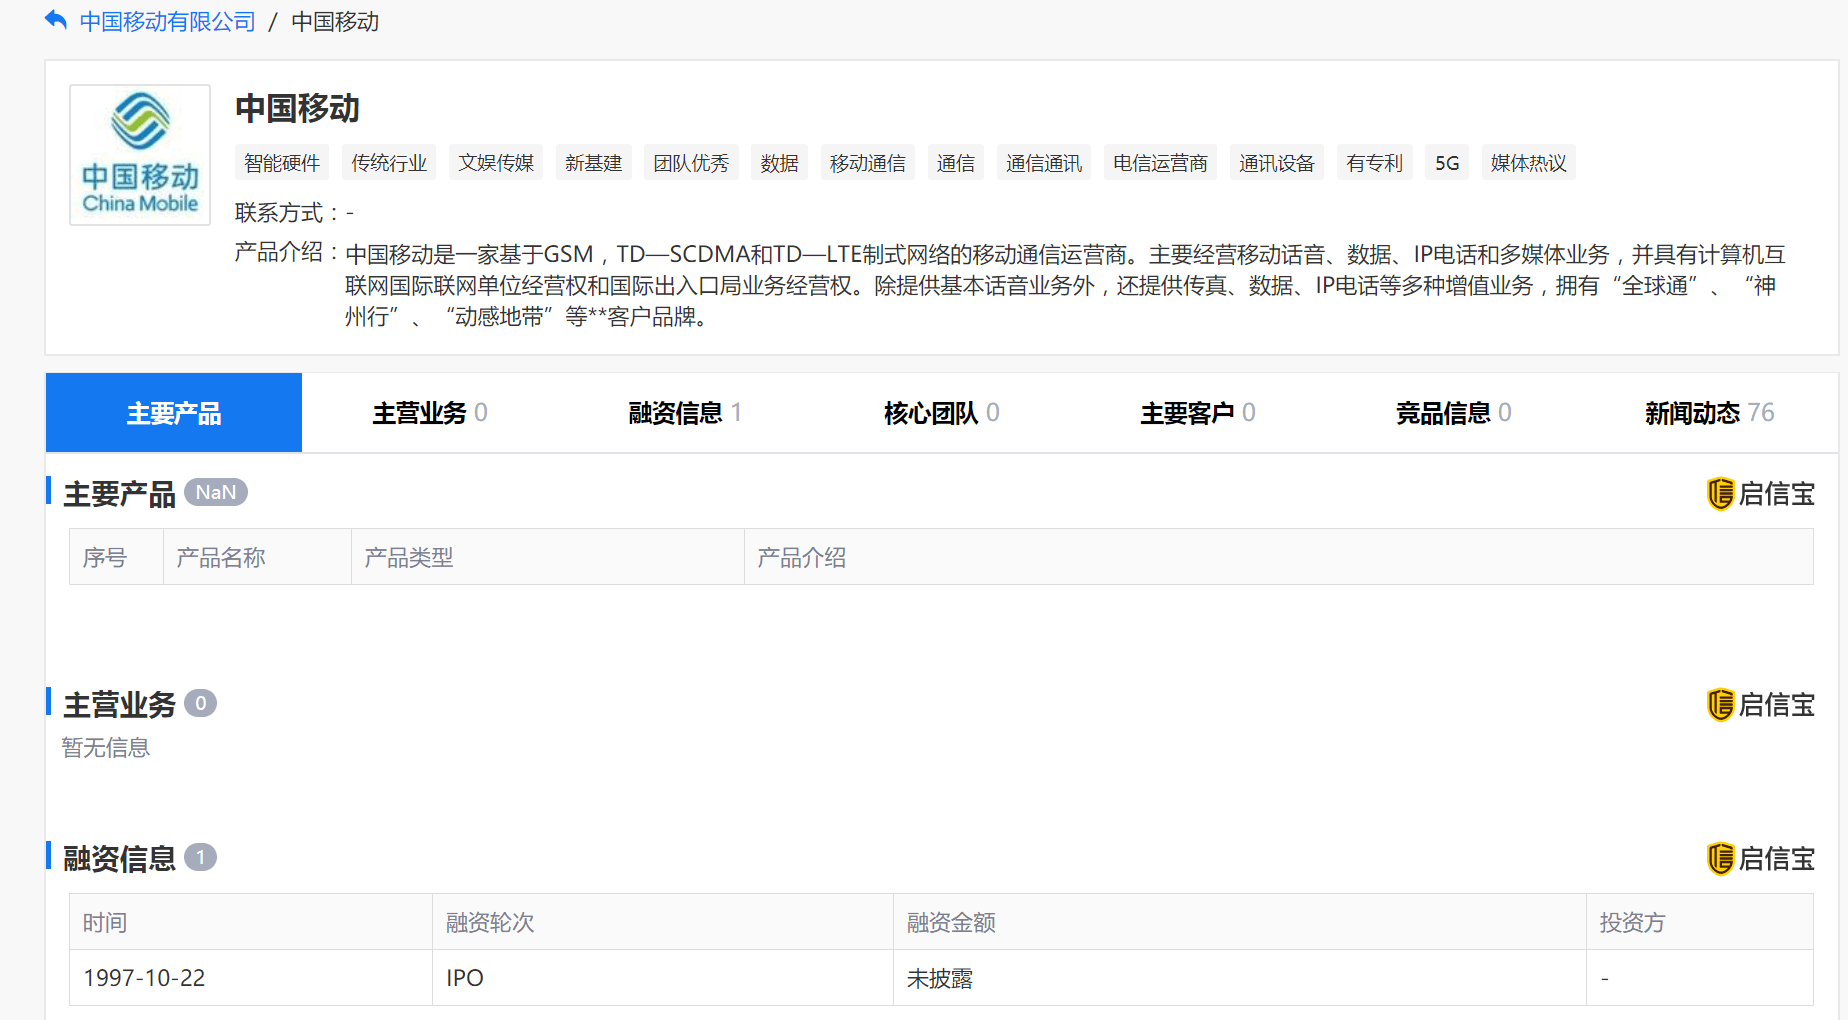Image resolution: width=1848 pixels, height=1020 pixels.
Task: Click the China Mobile logo thumbnail
Action: pyautogui.click(x=140, y=155)
